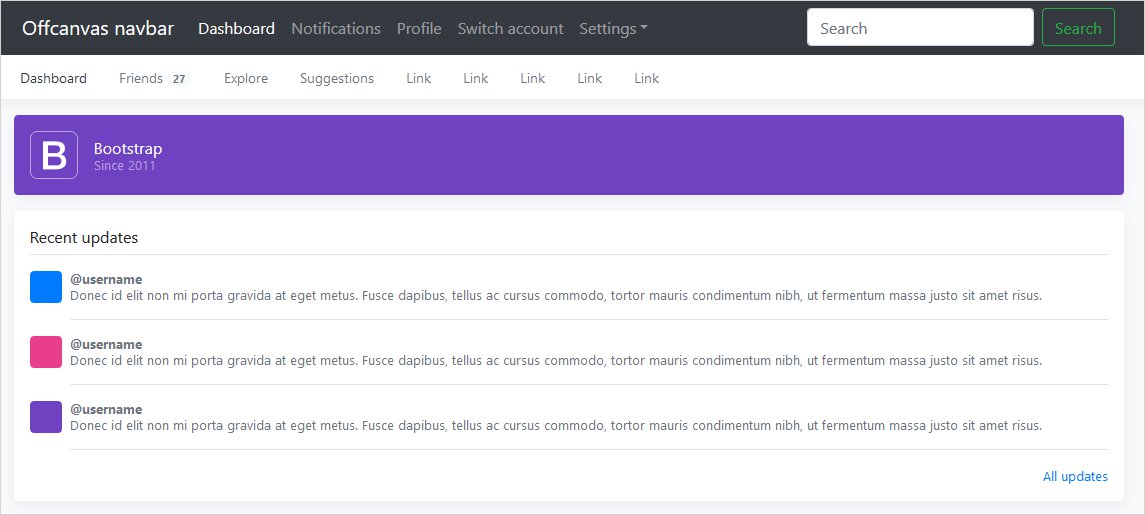Viewport: 1145px width, 515px height.
Task: Click the green Search button
Action: click(x=1078, y=28)
